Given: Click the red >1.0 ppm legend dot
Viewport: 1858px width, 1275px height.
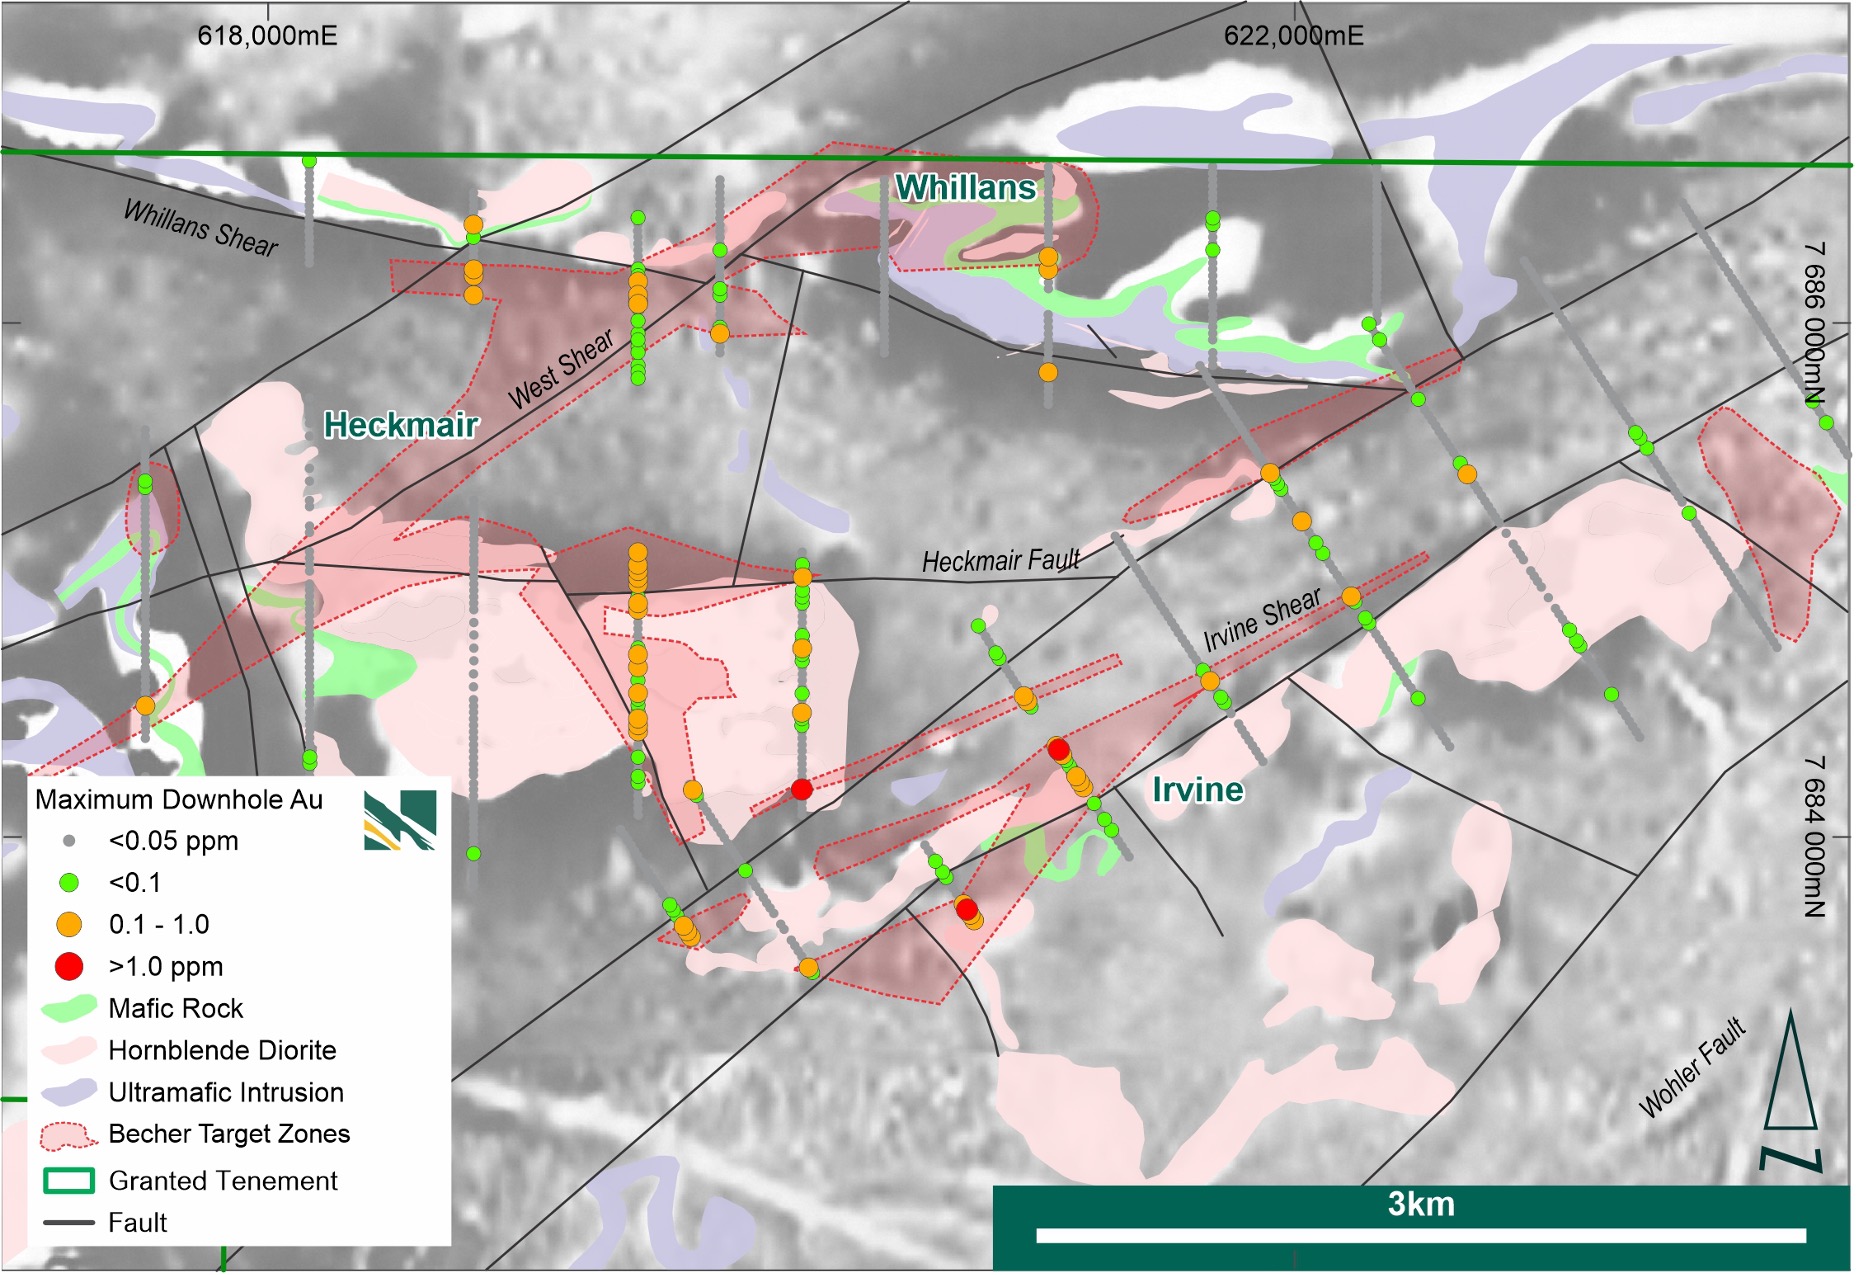Looking at the screenshot, I should [69, 966].
